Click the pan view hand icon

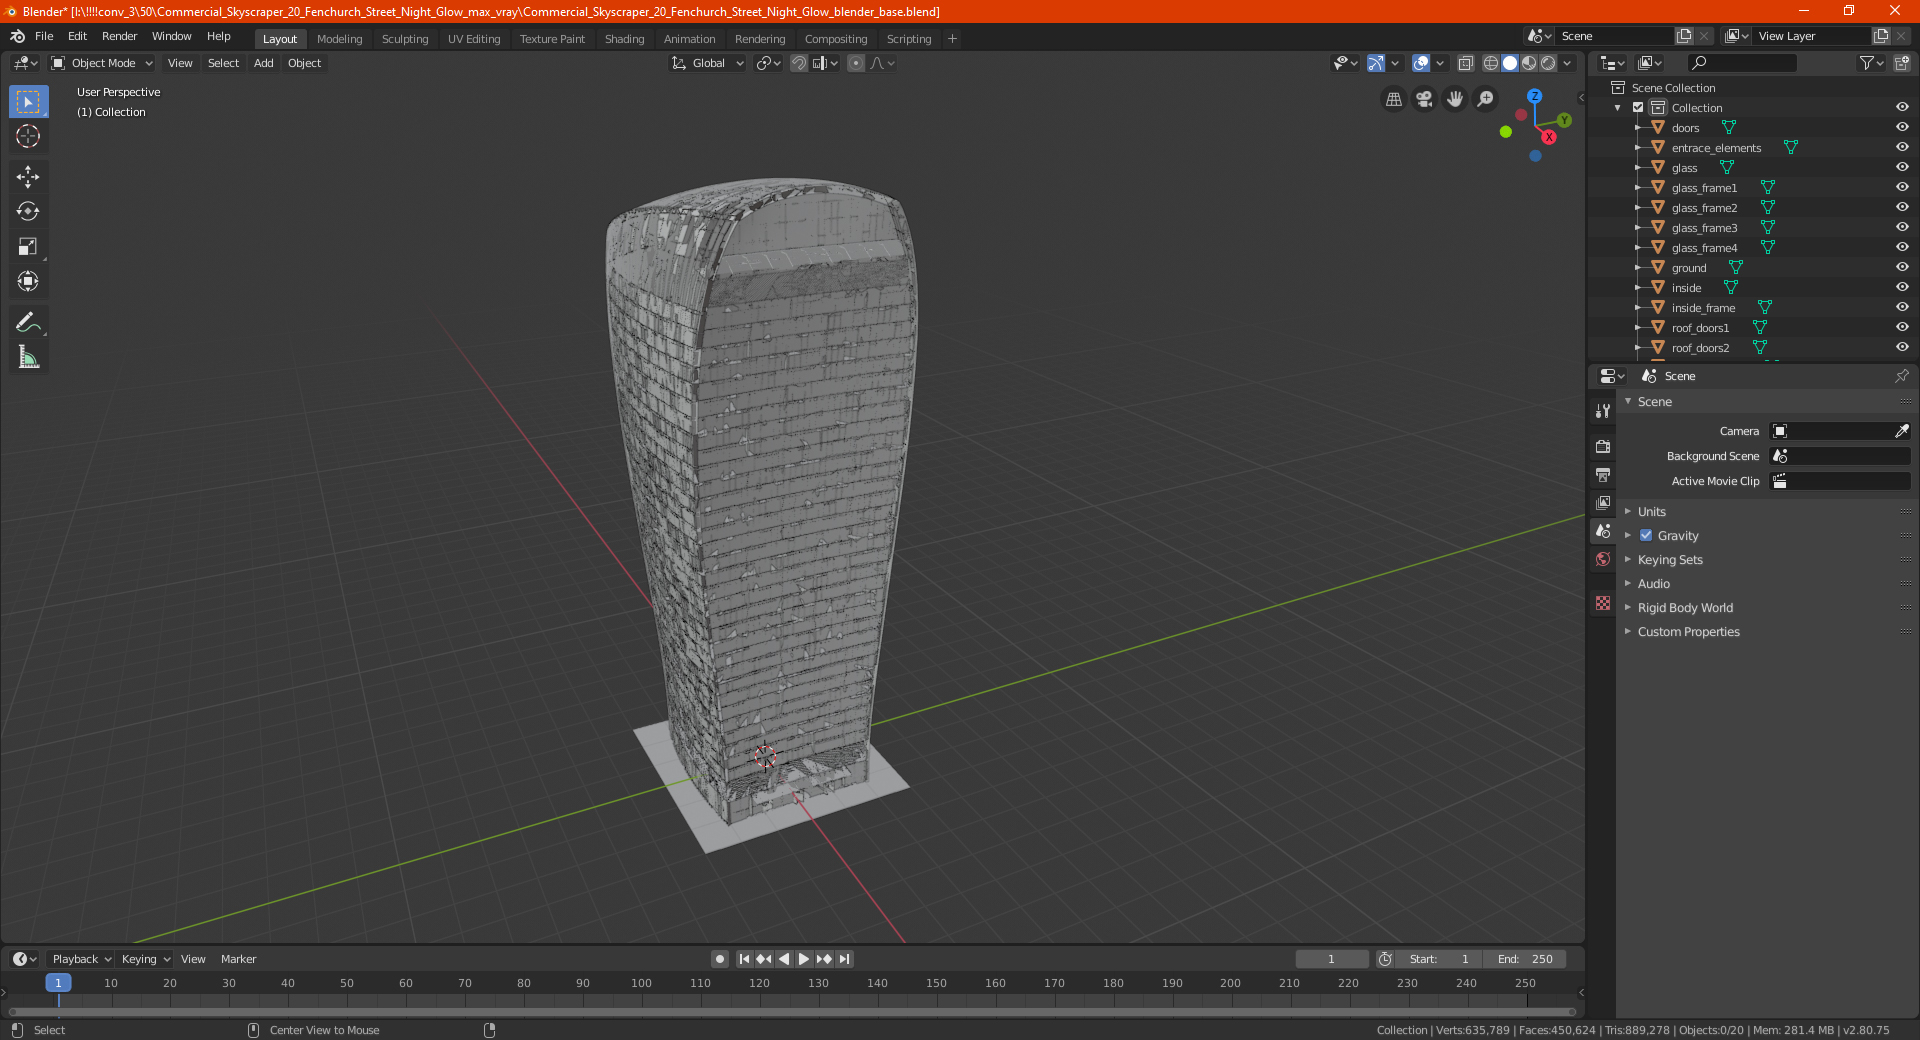pos(1455,99)
